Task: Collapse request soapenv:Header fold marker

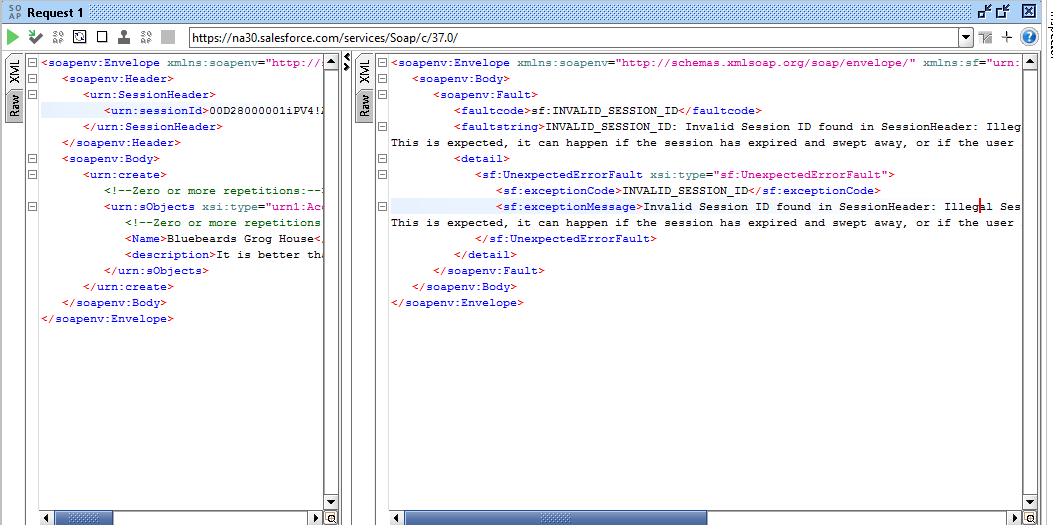Action: pos(32,79)
